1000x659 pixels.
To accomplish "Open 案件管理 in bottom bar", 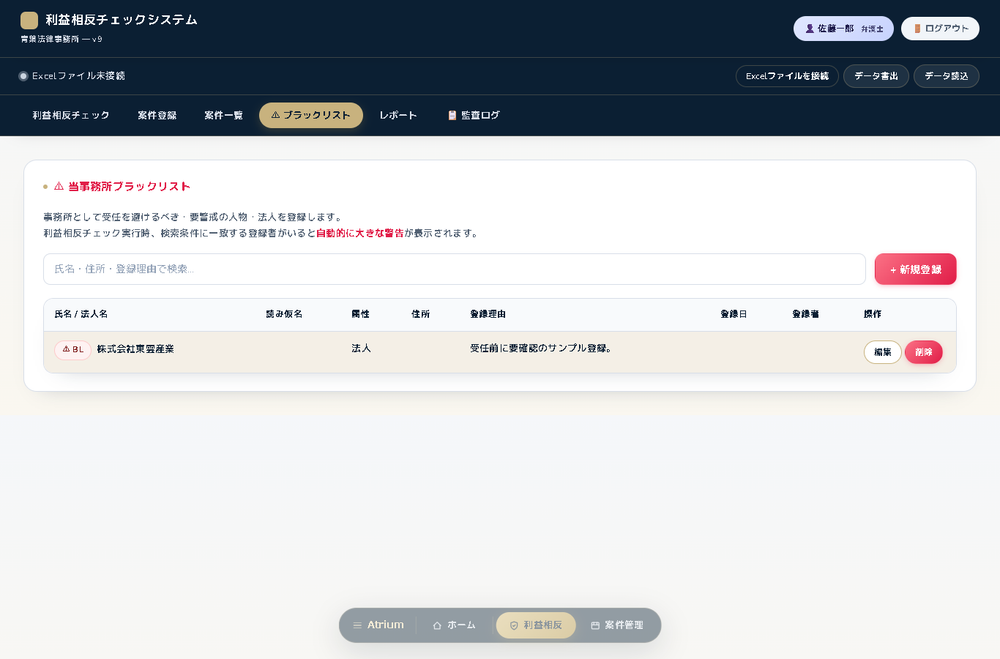I will [x=617, y=625].
